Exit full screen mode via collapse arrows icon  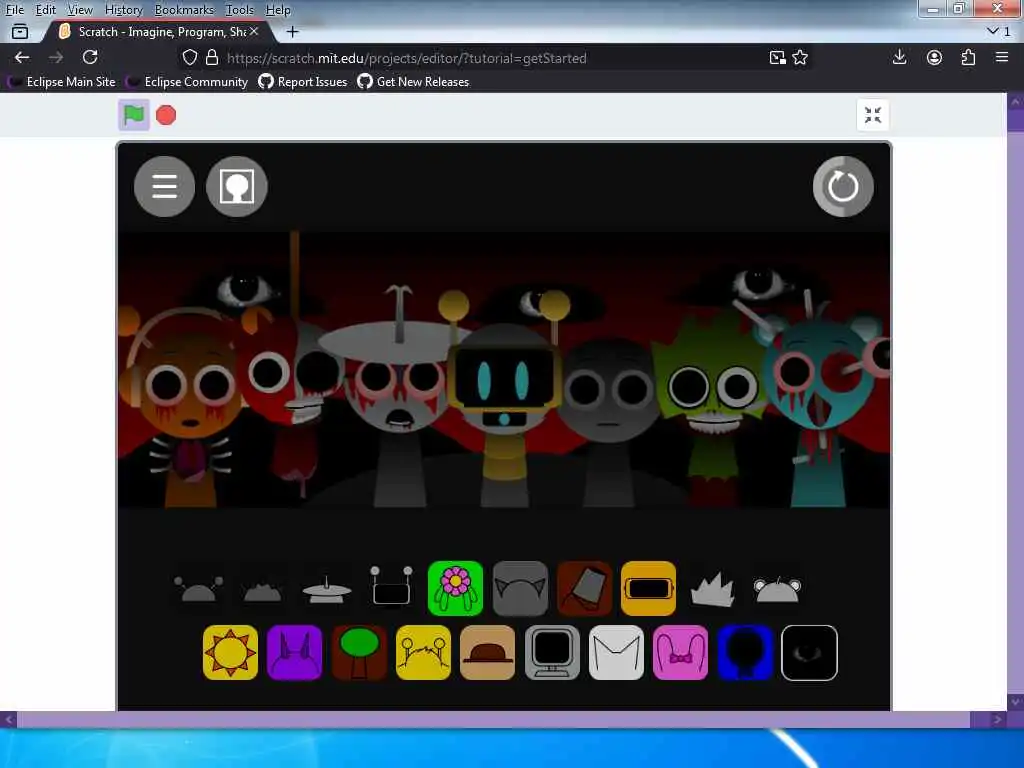tap(872, 115)
